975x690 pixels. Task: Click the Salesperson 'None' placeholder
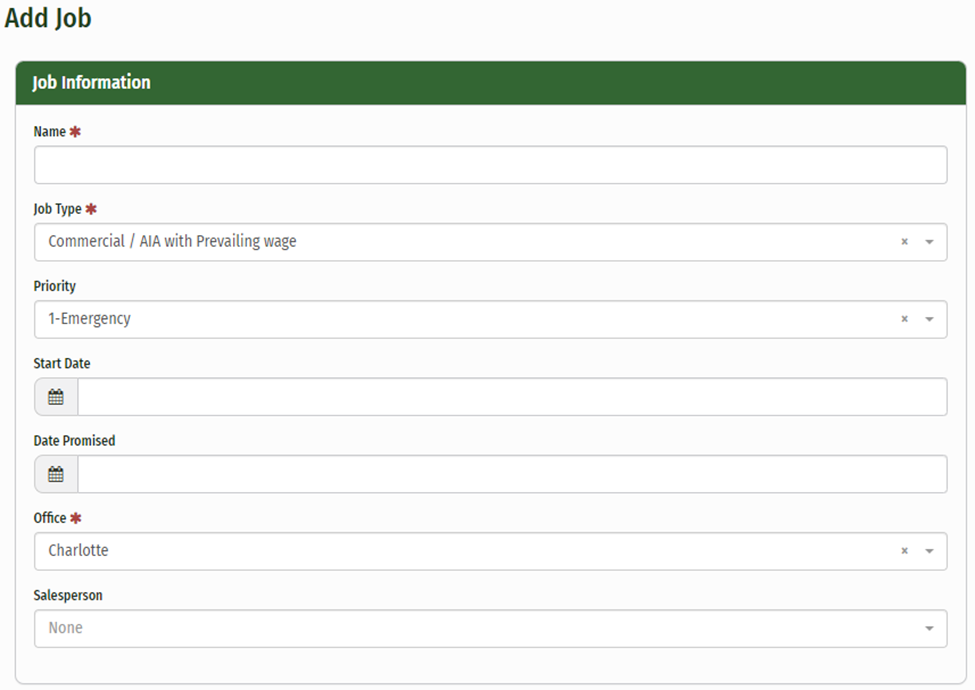pos(65,628)
